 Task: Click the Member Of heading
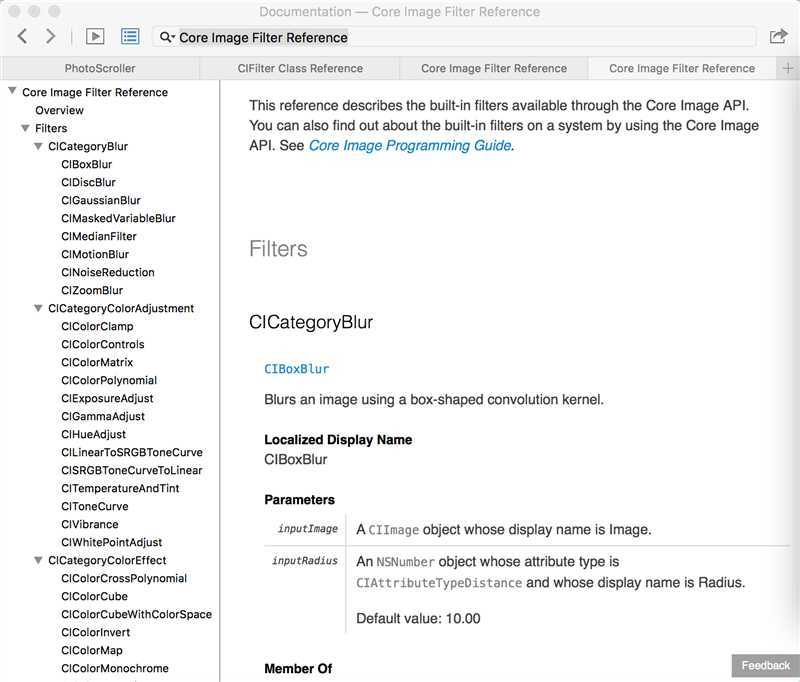pos(298,668)
